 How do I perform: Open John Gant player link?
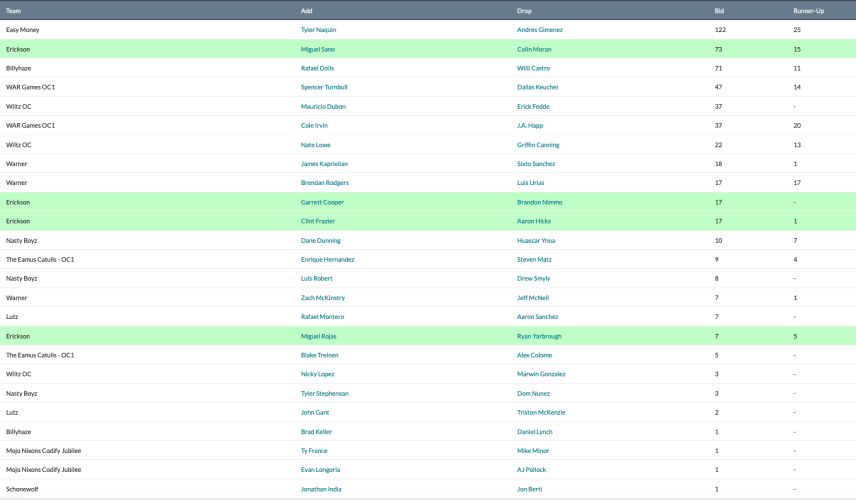pos(315,413)
